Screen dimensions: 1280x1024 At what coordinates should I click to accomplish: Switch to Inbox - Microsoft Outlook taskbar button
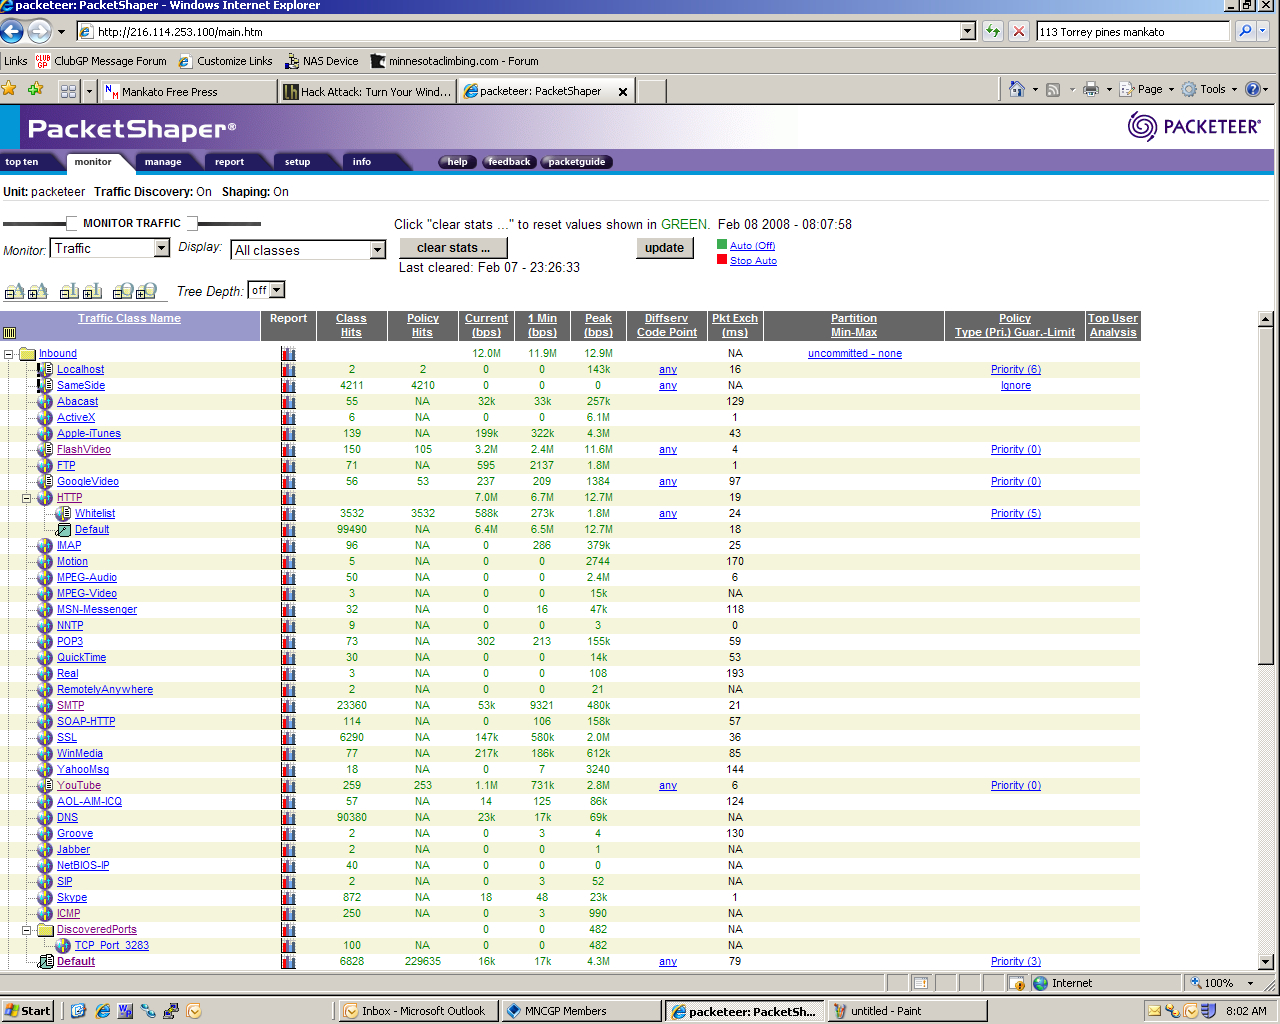(x=416, y=1011)
